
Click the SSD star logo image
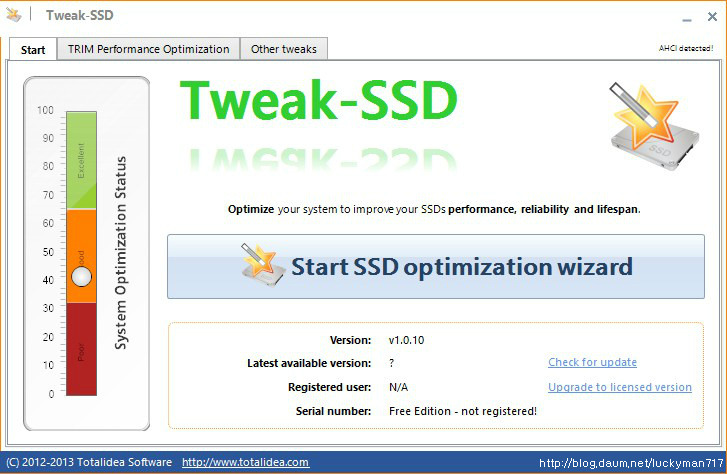pyautogui.click(x=654, y=127)
